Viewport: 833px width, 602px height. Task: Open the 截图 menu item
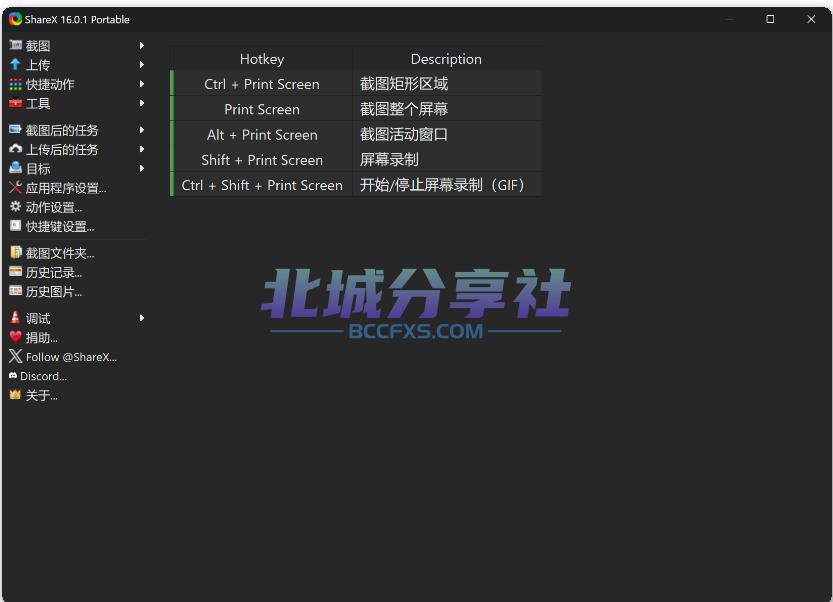pos(78,46)
